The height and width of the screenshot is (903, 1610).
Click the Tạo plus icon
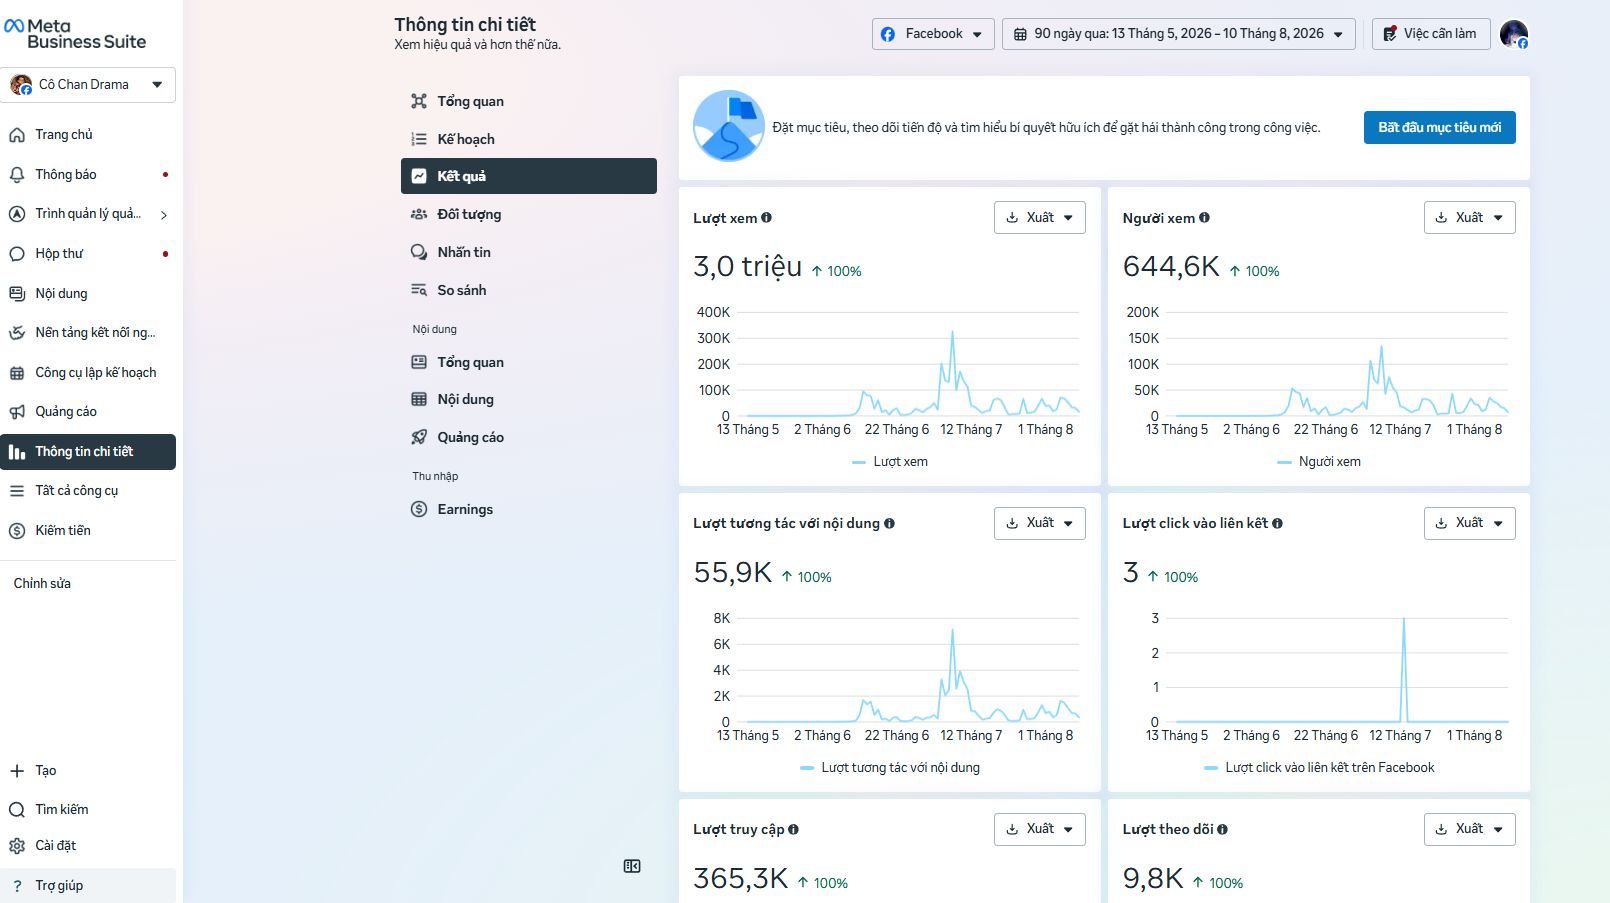(x=17, y=771)
